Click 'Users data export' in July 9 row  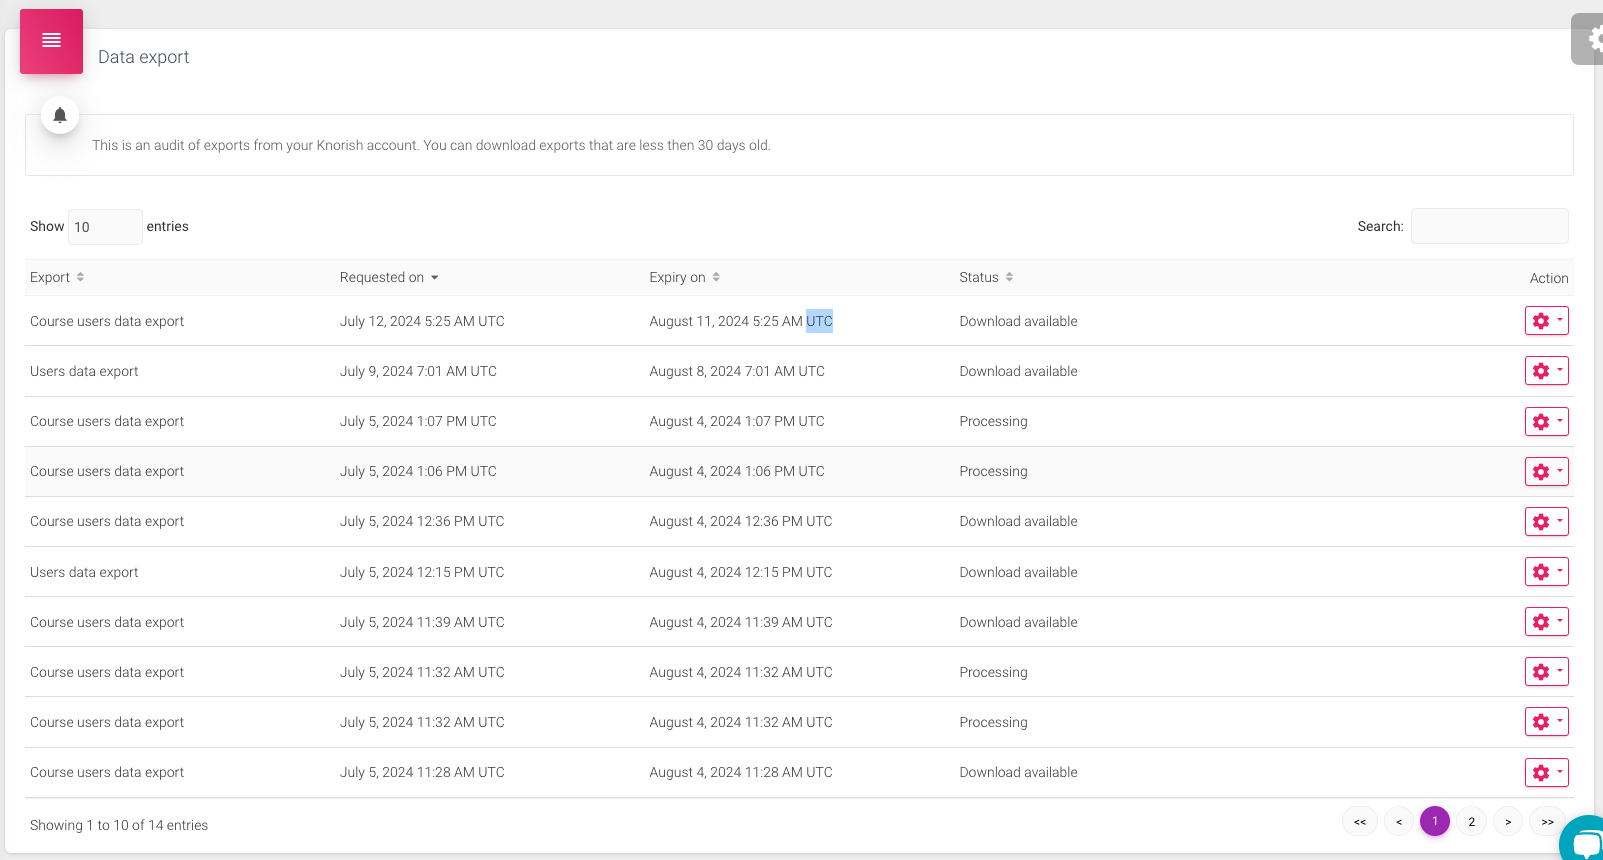click(x=84, y=371)
